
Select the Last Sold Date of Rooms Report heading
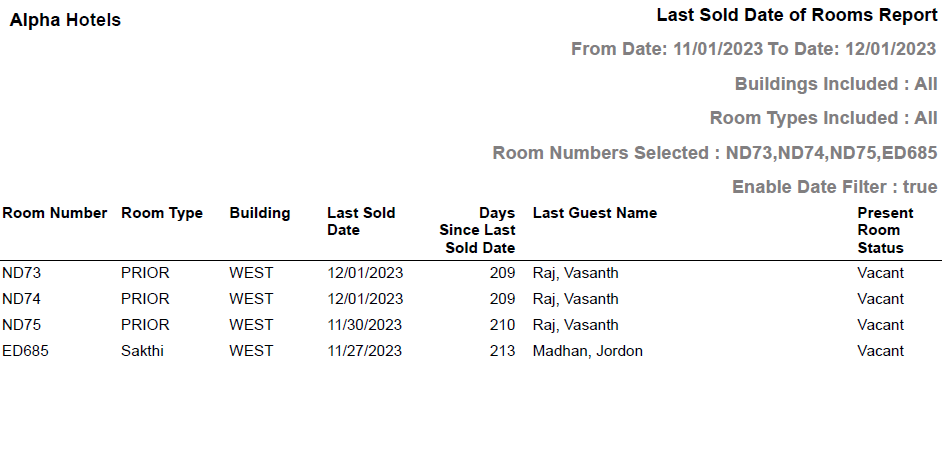(x=796, y=16)
